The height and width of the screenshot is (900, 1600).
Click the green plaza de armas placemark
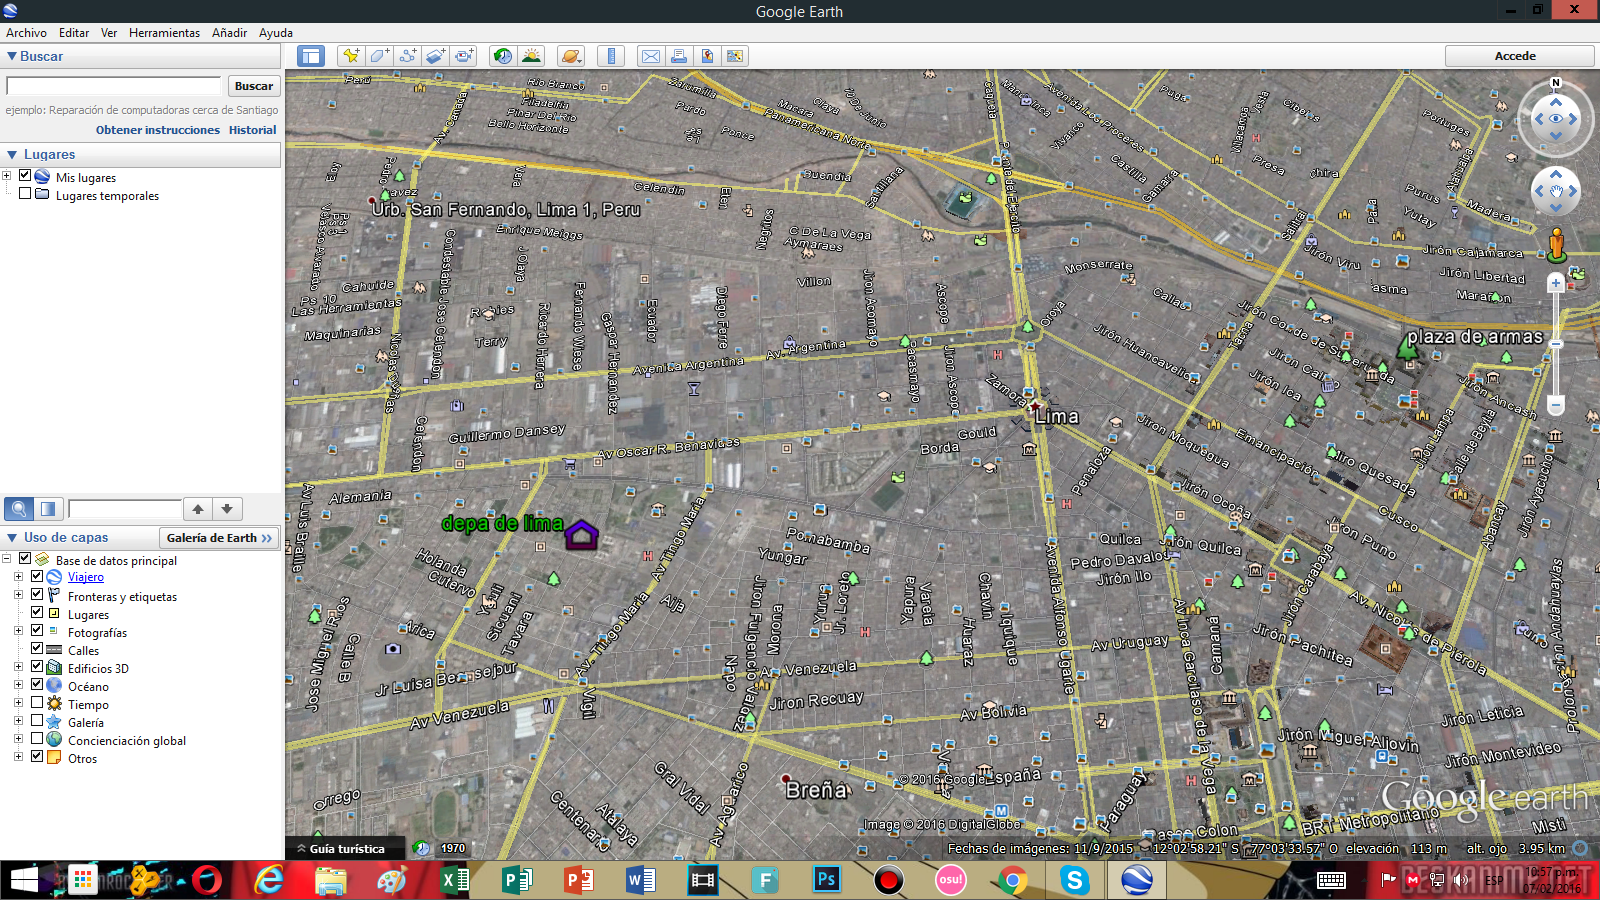[1407, 349]
